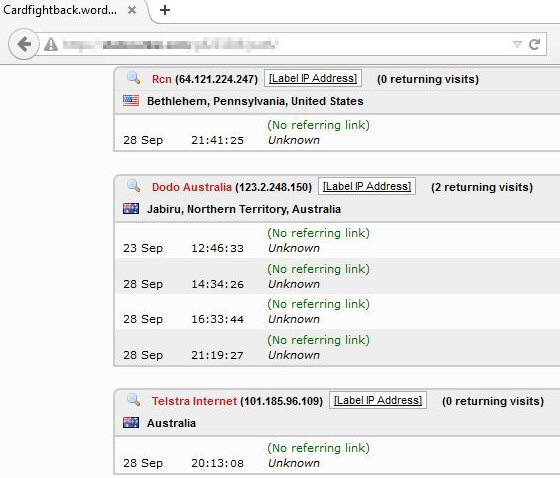Screen dimensions: 560x478
Task: Click (2 returning visits) text
Action: pyautogui.click(x=482, y=187)
